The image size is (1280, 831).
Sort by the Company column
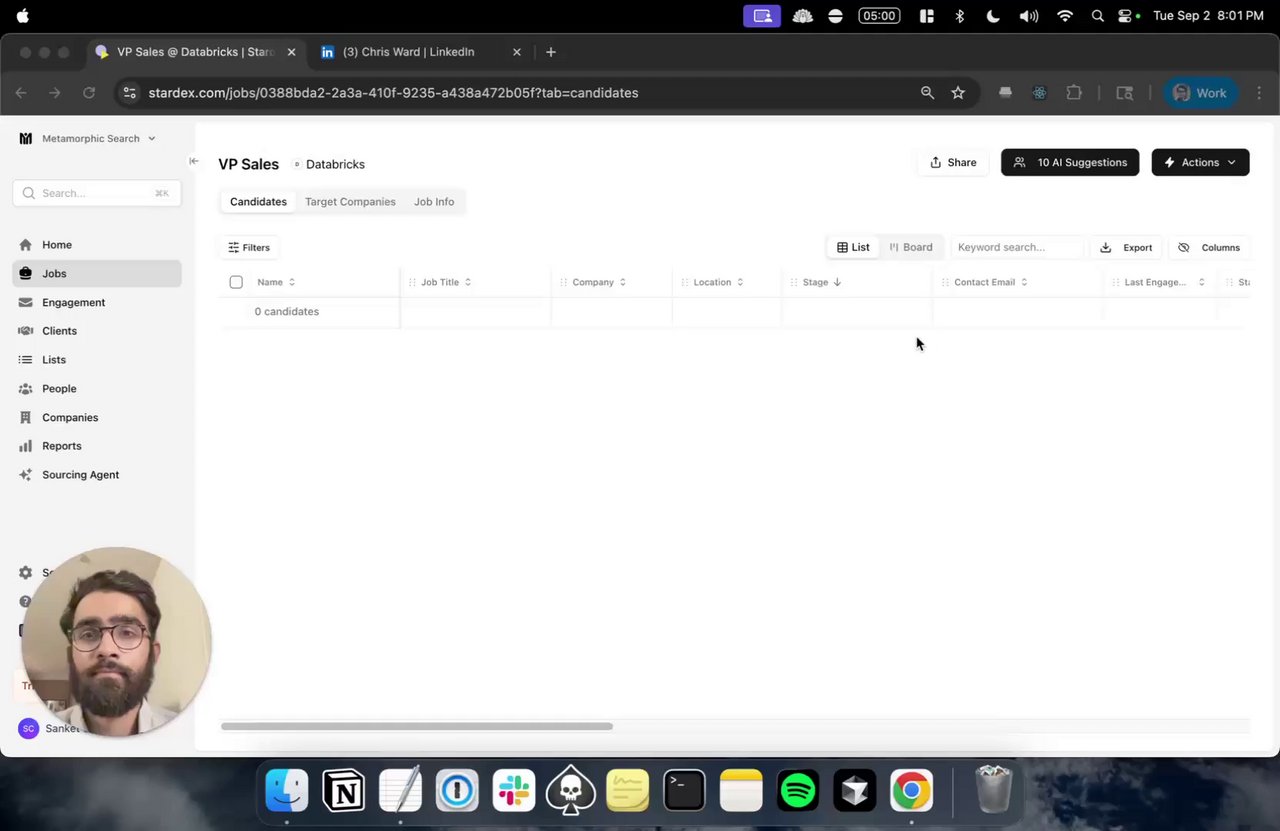(599, 282)
